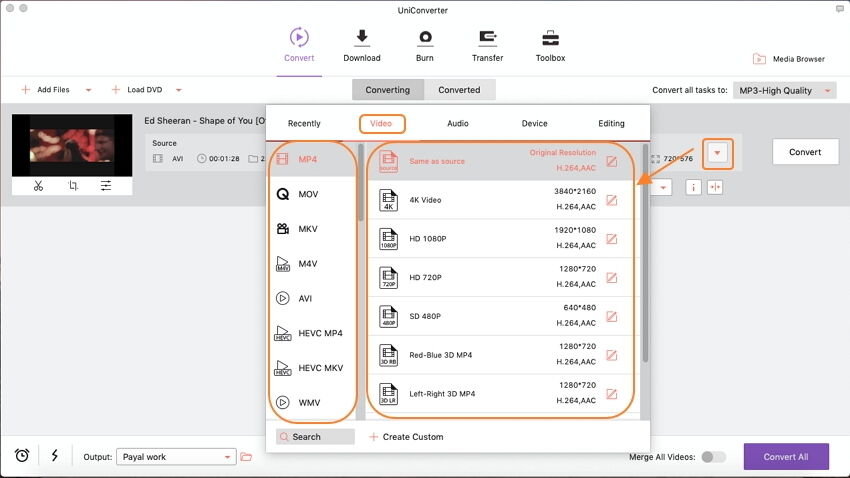
Task: Edit the HD 720P preset
Action: [611, 277]
